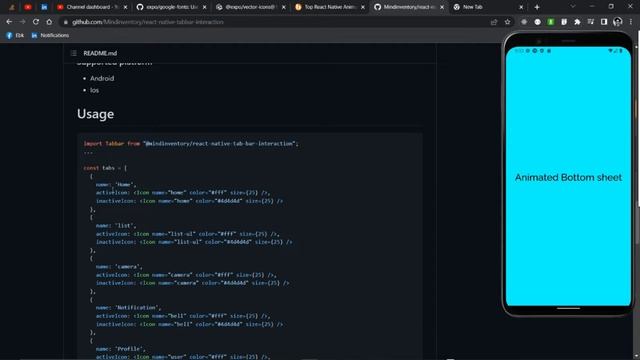Viewport: 640px width, 360px height.
Task: Switch to the expo/google-fonts tab
Action: [171, 7]
